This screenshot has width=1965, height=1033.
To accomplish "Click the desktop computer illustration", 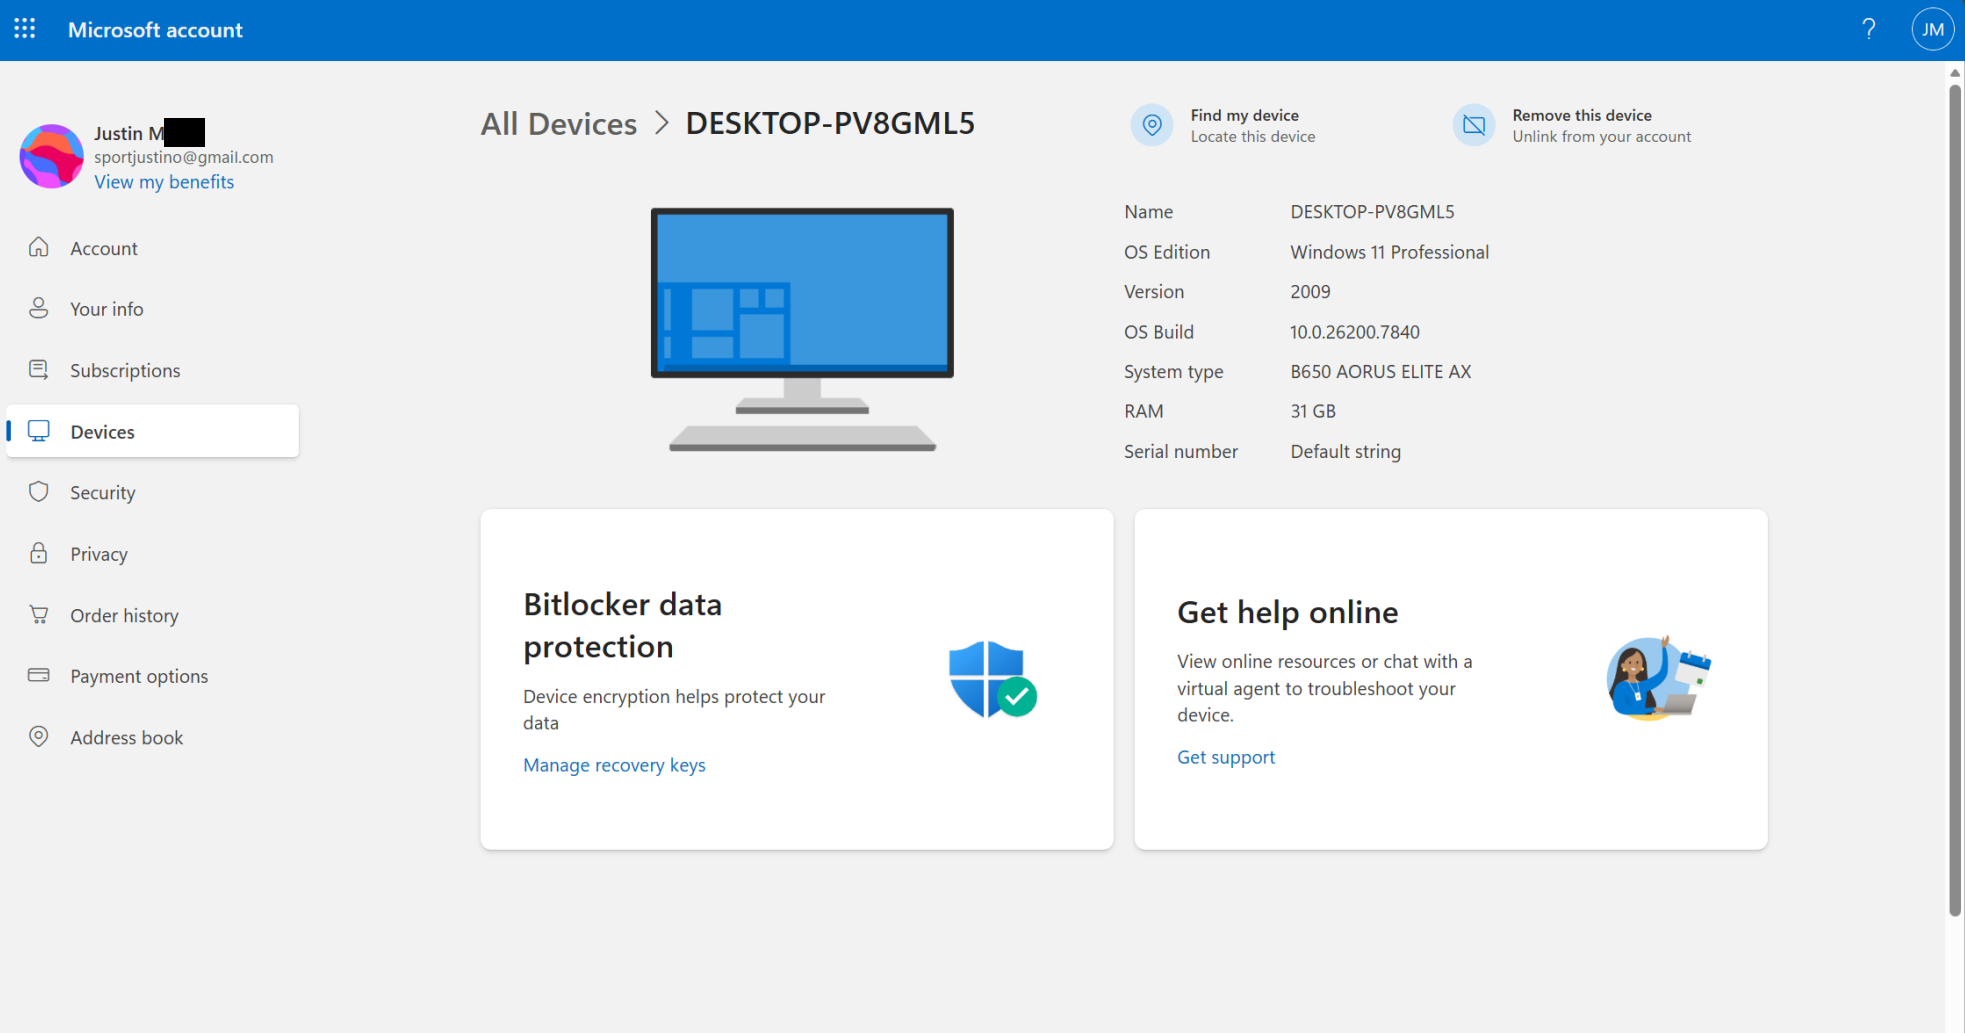I will point(803,330).
